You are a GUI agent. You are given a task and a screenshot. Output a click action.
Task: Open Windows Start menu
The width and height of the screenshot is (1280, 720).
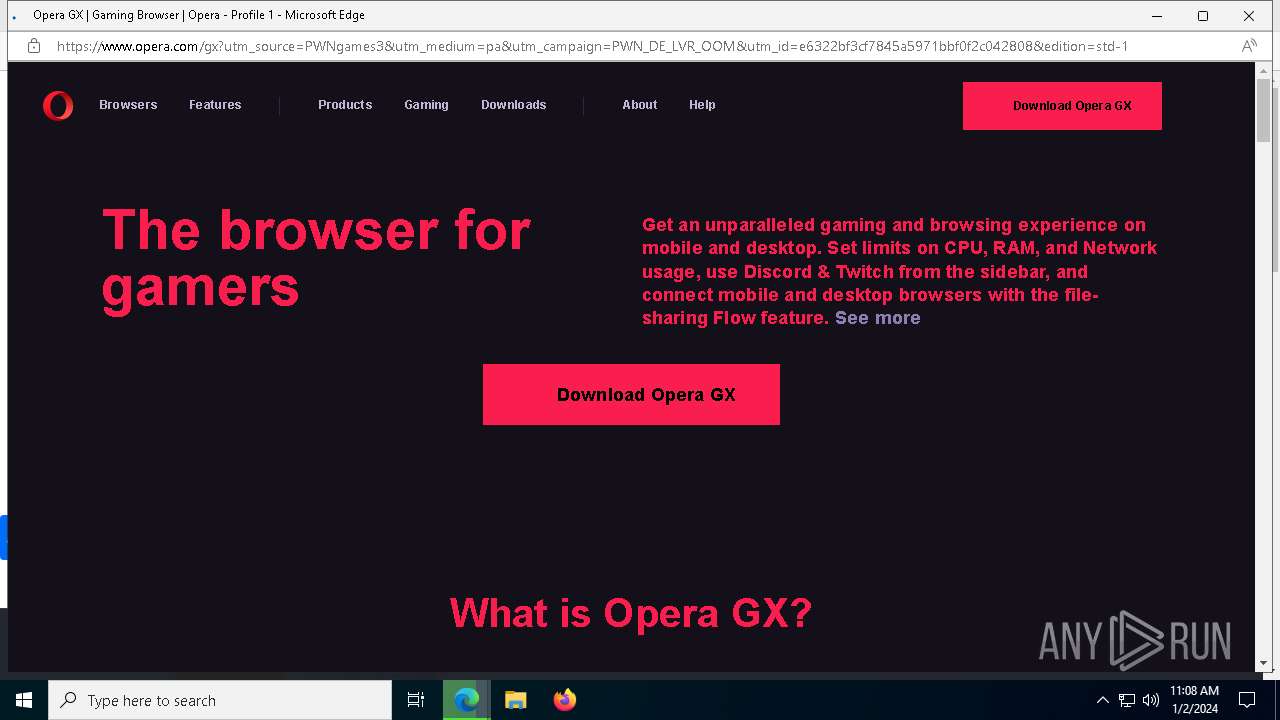(24, 700)
